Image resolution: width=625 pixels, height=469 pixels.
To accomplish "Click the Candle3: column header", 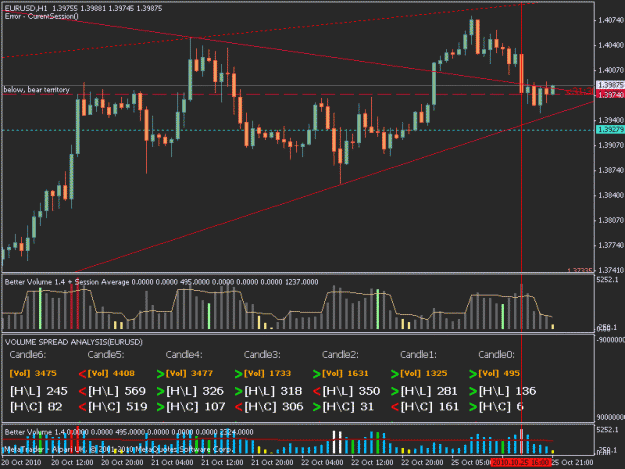I will click(262, 355).
